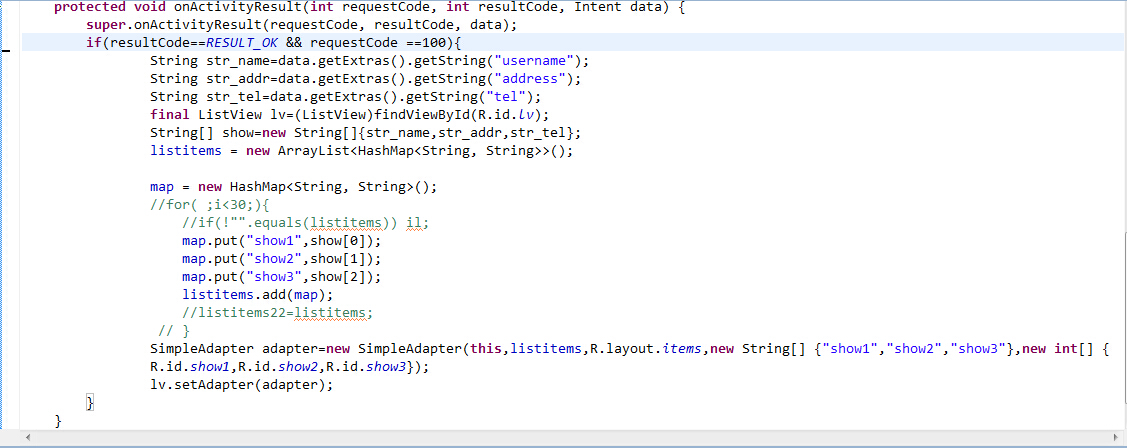
Task: Click the 'Intent data' parameter in method signature
Action: (x=619, y=7)
